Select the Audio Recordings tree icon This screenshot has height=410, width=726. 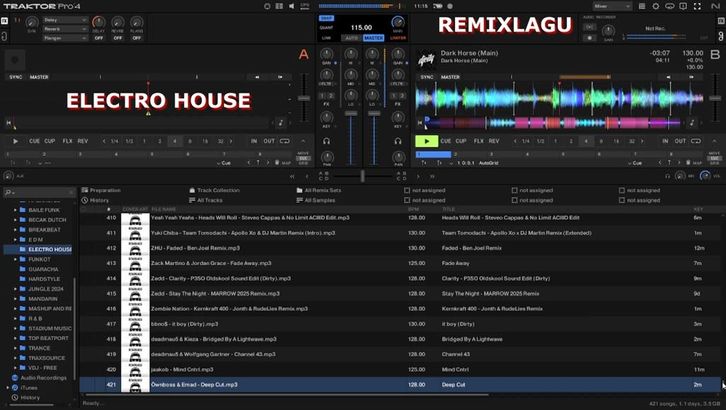click(16, 377)
